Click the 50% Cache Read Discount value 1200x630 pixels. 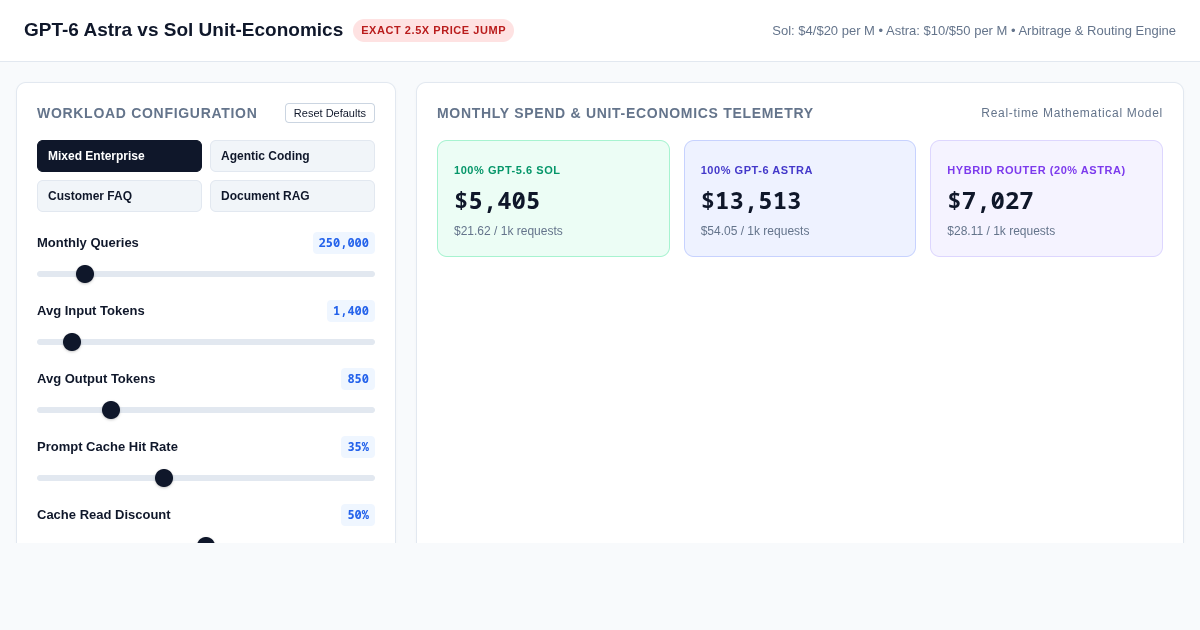pyautogui.click(x=358, y=515)
